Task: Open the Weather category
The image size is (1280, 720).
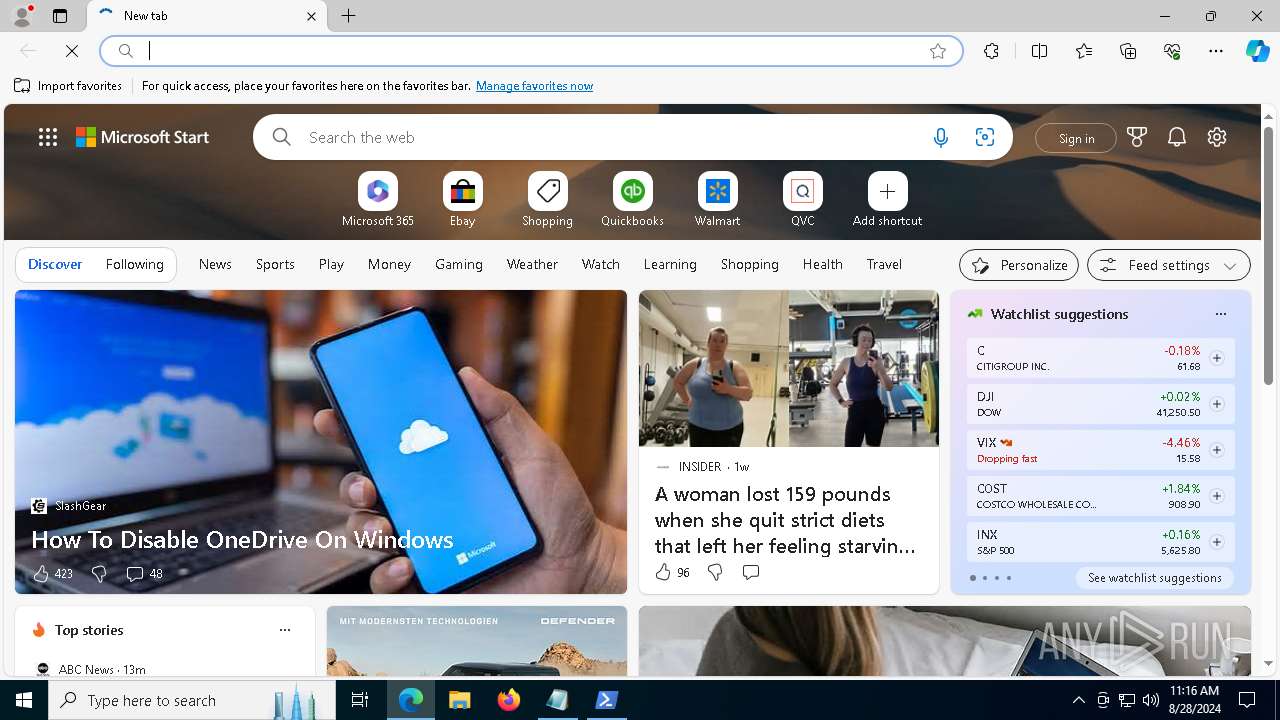Action: tap(532, 264)
